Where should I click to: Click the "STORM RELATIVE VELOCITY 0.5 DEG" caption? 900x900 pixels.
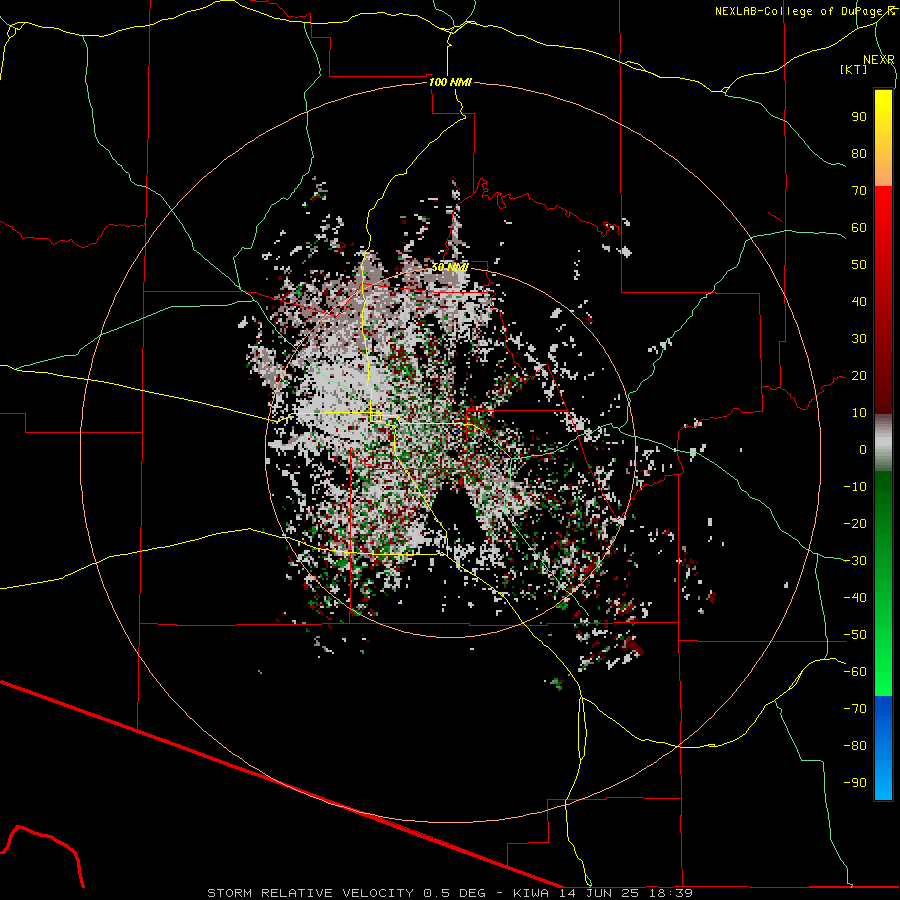pyautogui.click(x=346, y=893)
